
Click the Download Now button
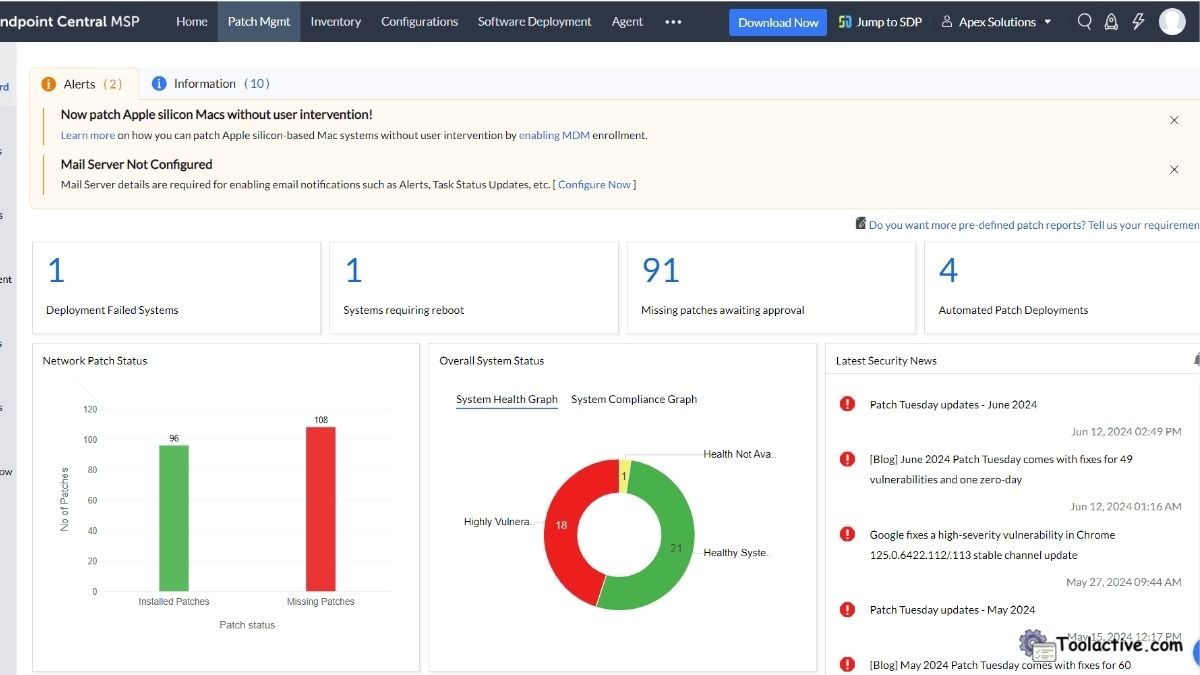coord(778,20)
